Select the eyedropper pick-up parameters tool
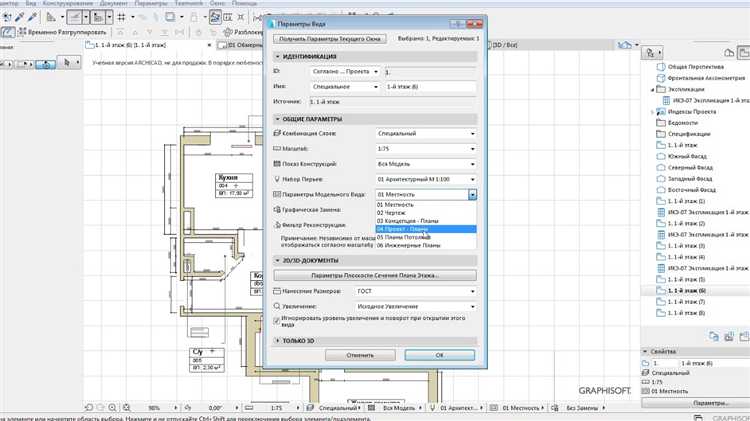Viewport: 750px width, 421px height. tap(20, 17)
